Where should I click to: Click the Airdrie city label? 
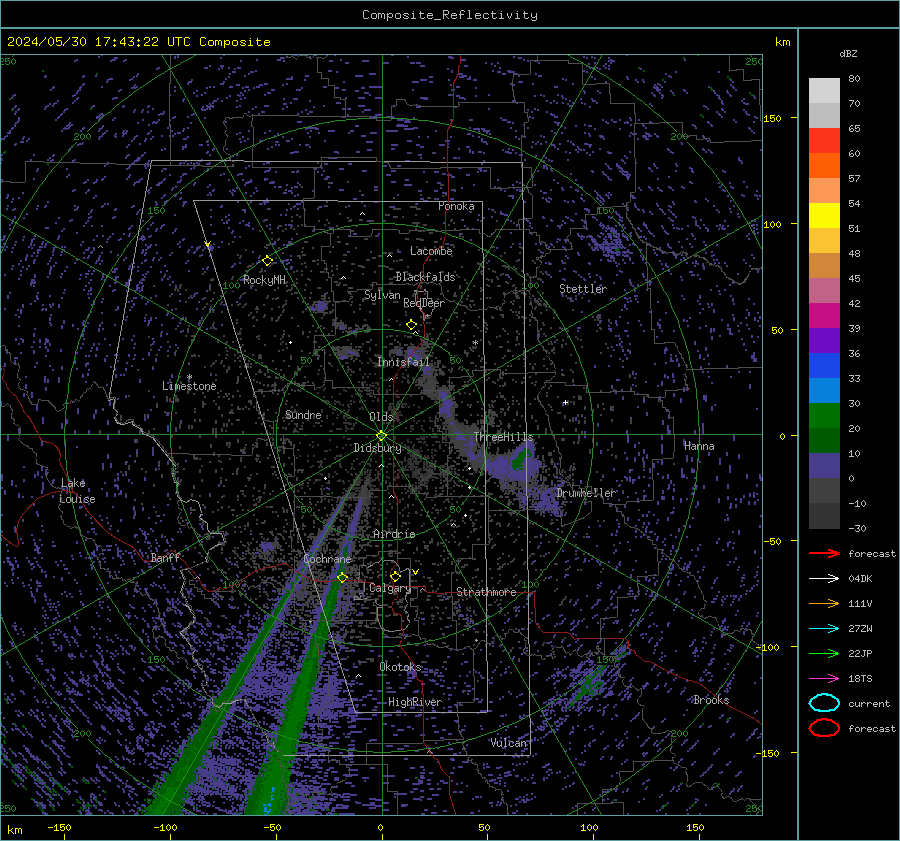coord(394,534)
